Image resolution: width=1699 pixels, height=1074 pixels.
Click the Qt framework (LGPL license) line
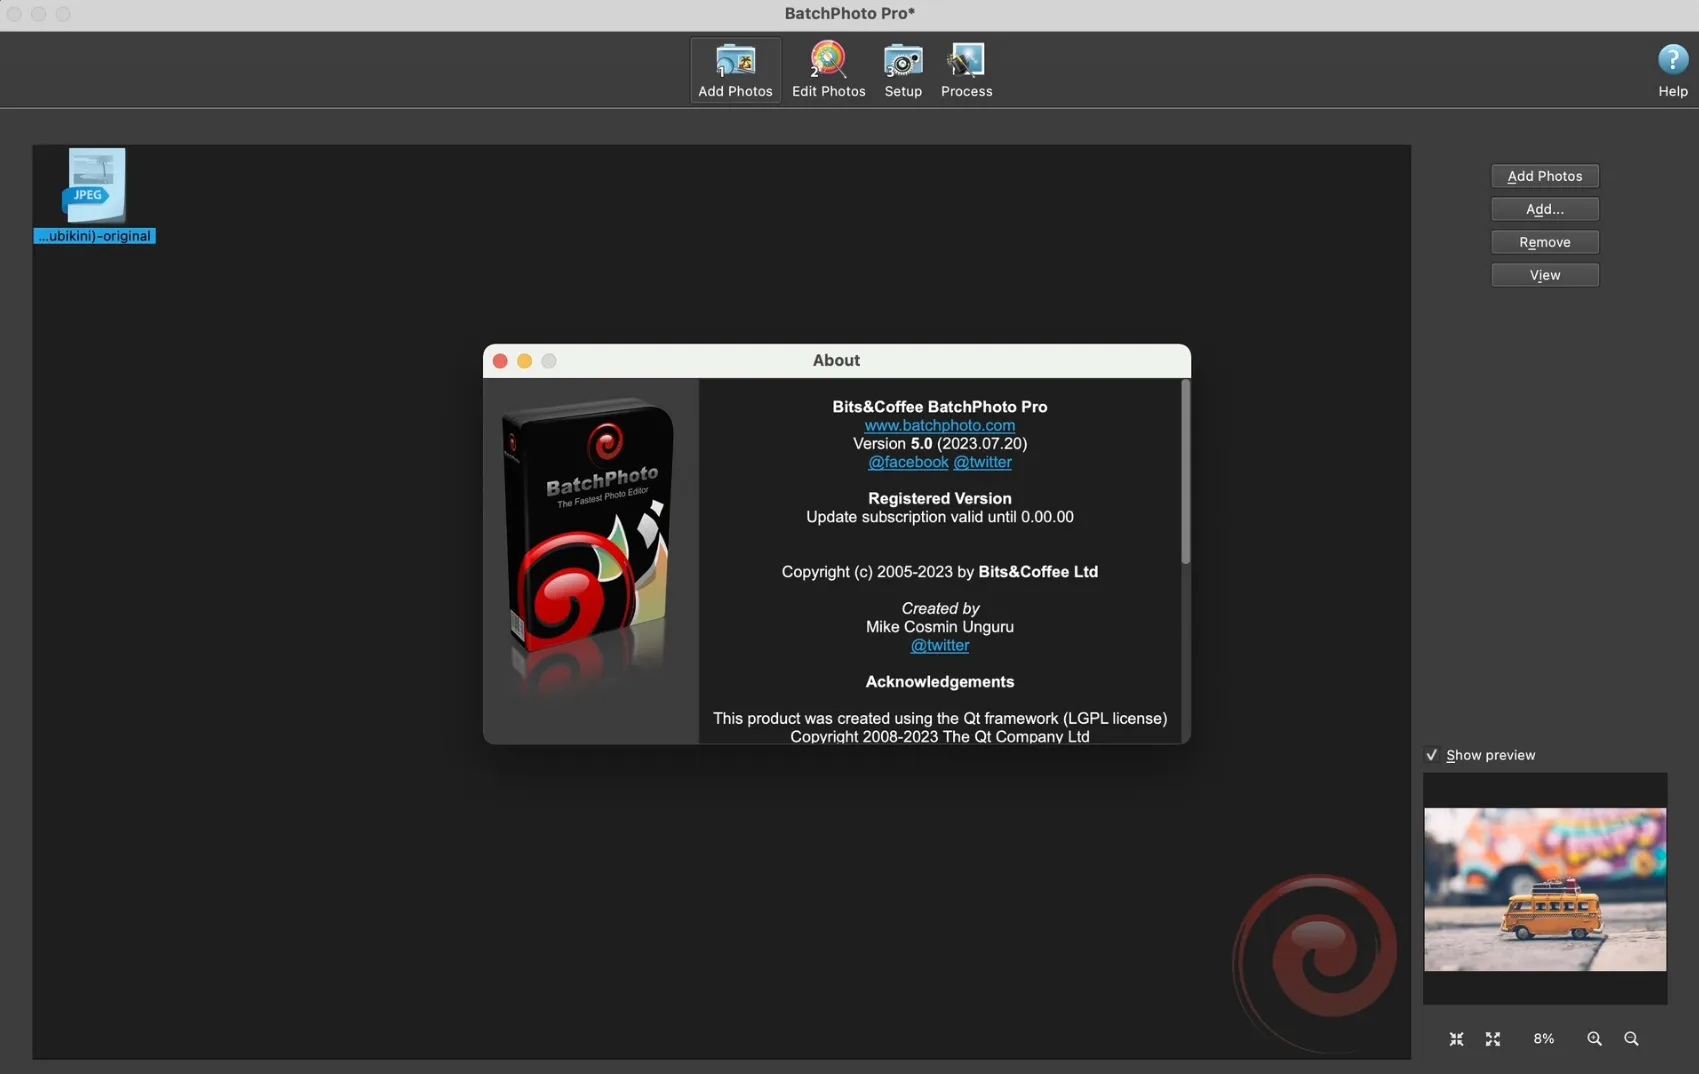939,718
